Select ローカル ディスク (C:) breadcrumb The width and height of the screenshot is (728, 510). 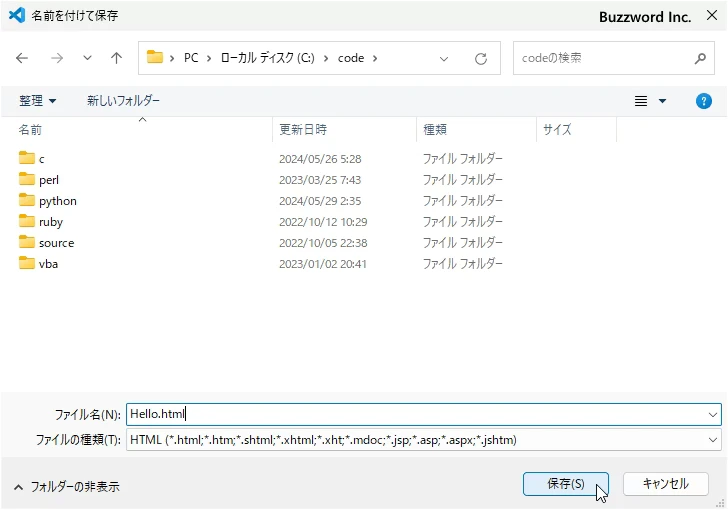(267, 58)
